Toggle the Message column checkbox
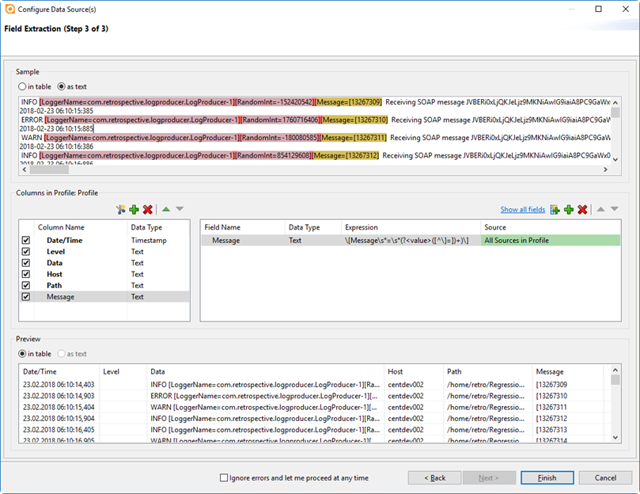 coord(26,297)
